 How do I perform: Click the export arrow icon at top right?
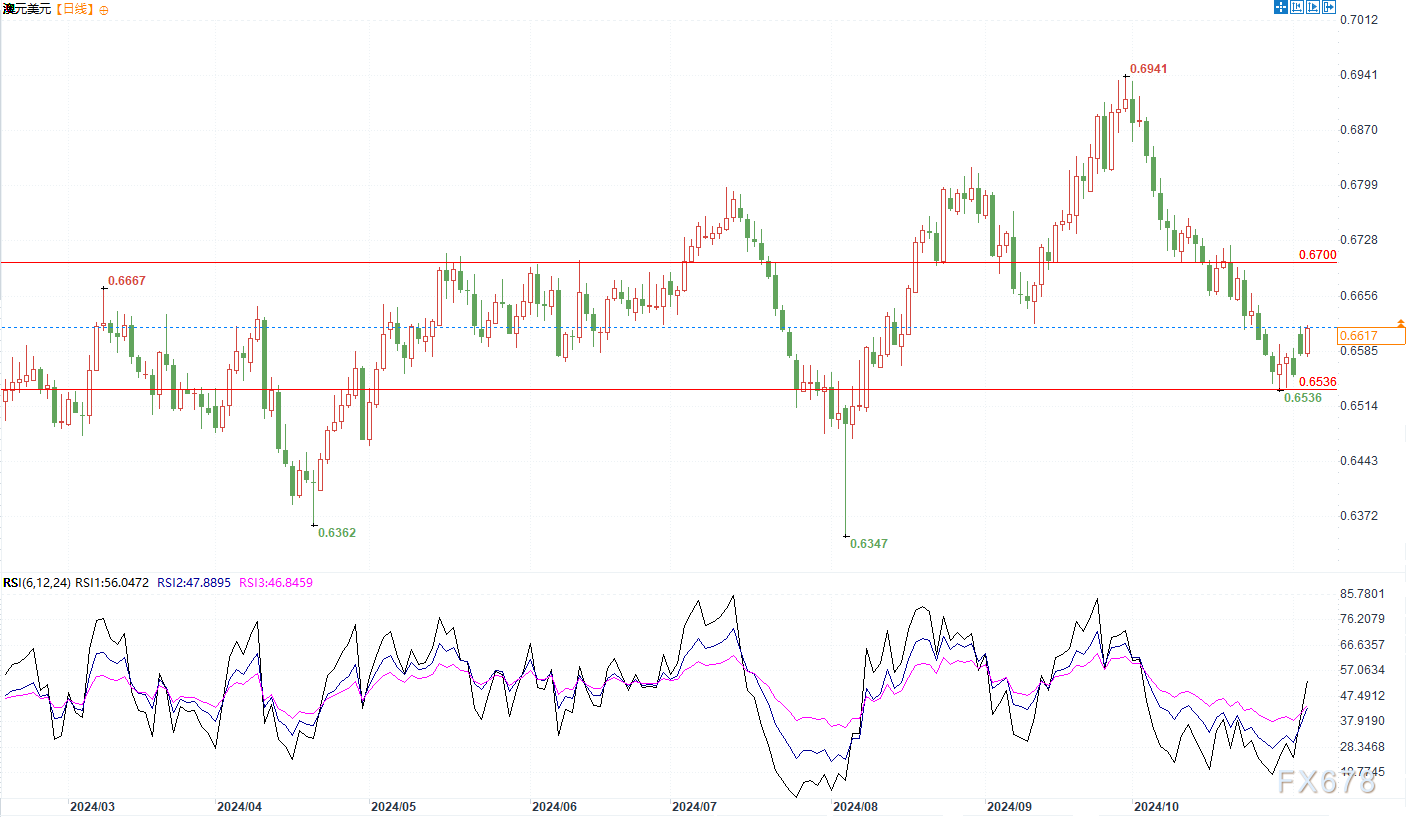coord(1329,7)
